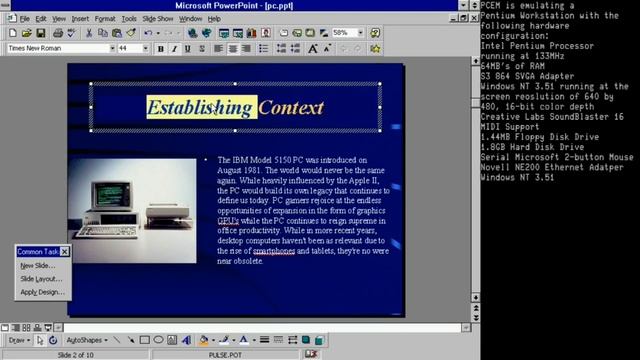Increase the font size with large A
This screenshot has height=360, width=640.
pyautogui.click(x=313, y=49)
